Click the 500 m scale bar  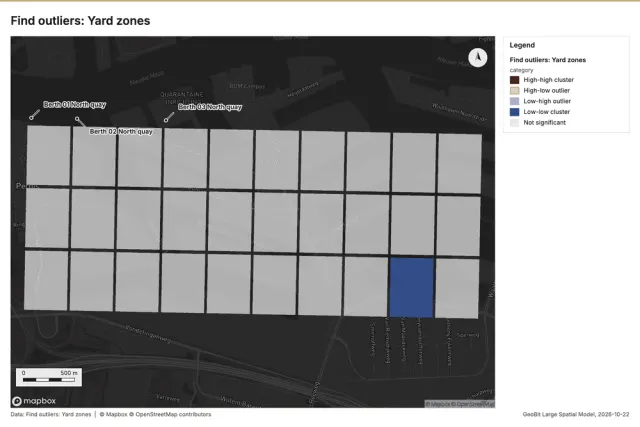(49, 377)
